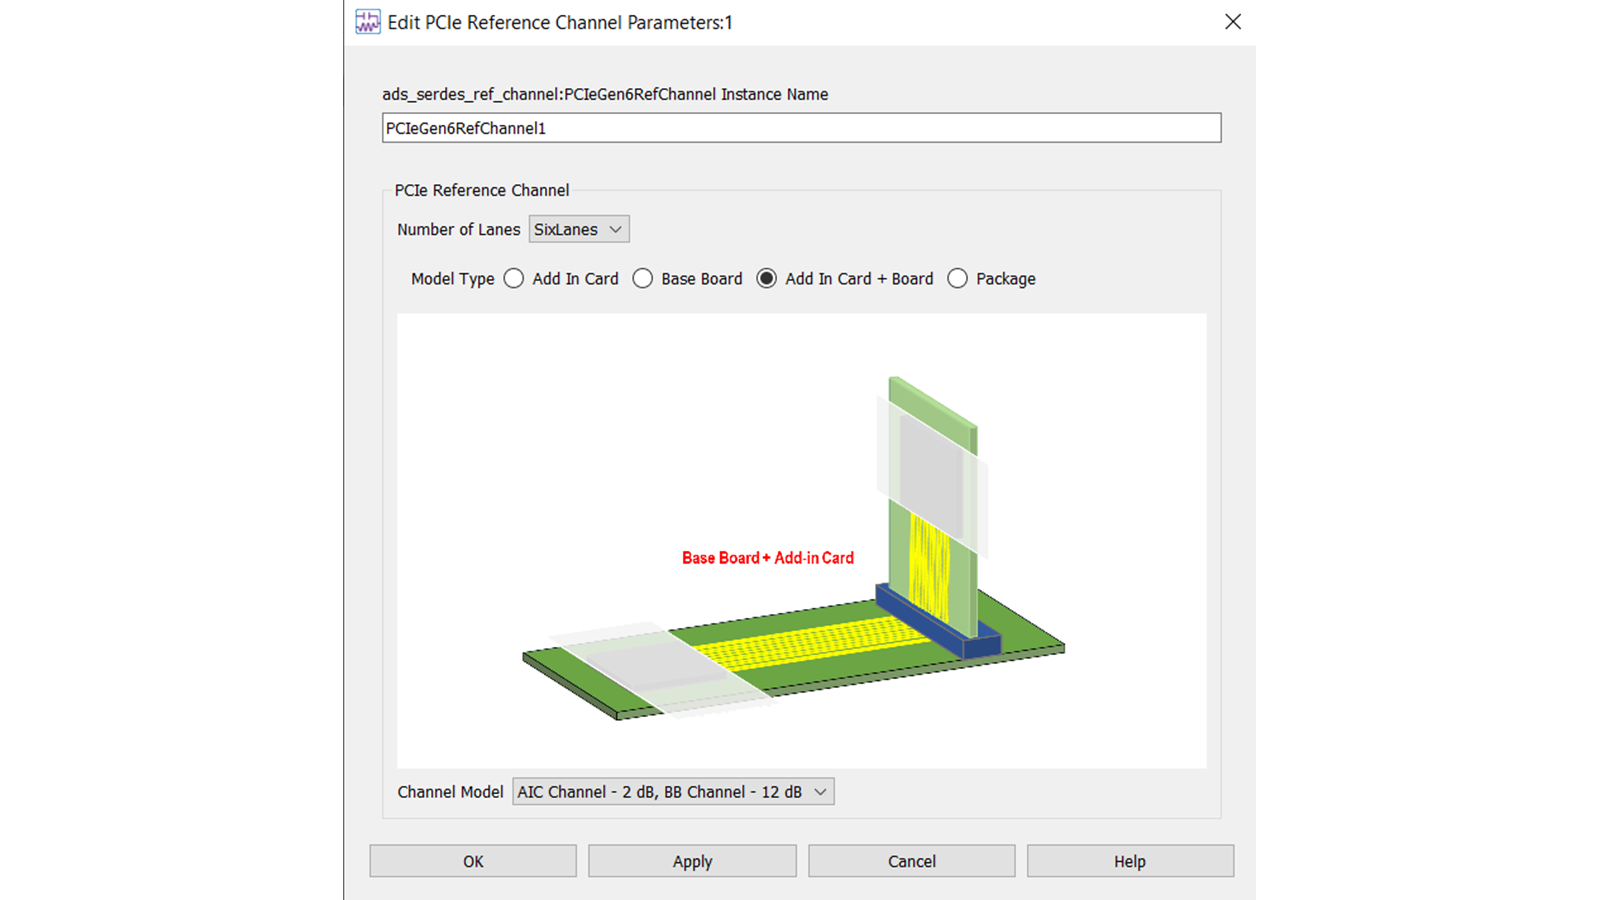1600x900 pixels.
Task: Close the Edit PCIe Reference Channel dialog
Action: [x=1233, y=22]
